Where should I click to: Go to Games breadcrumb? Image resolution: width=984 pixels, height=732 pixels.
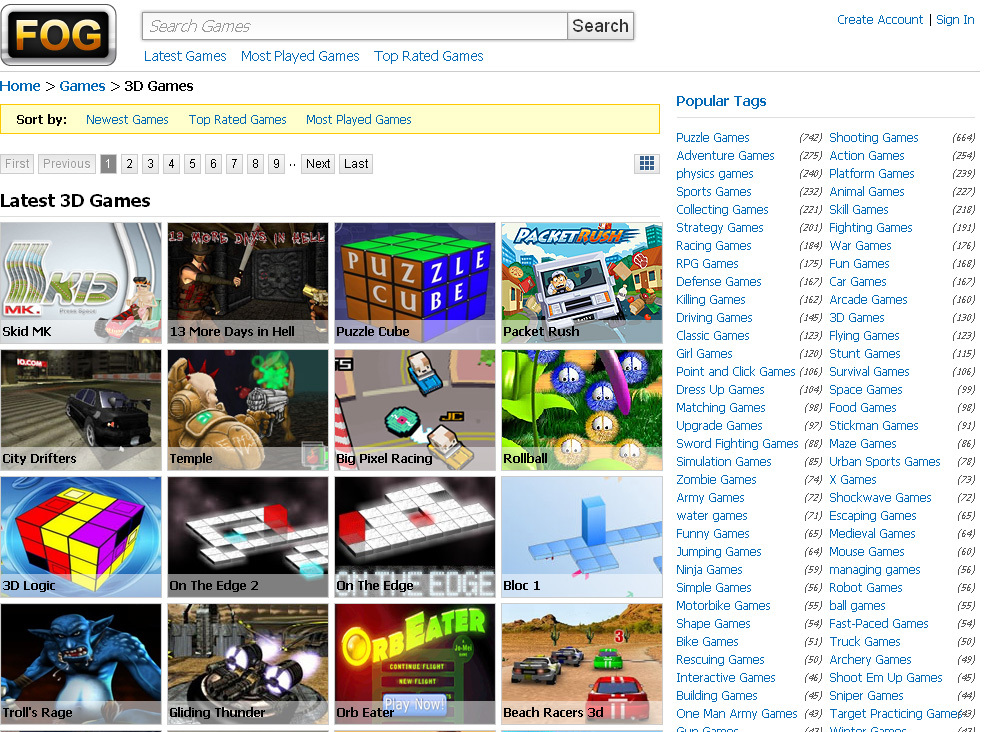click(82, 86)
